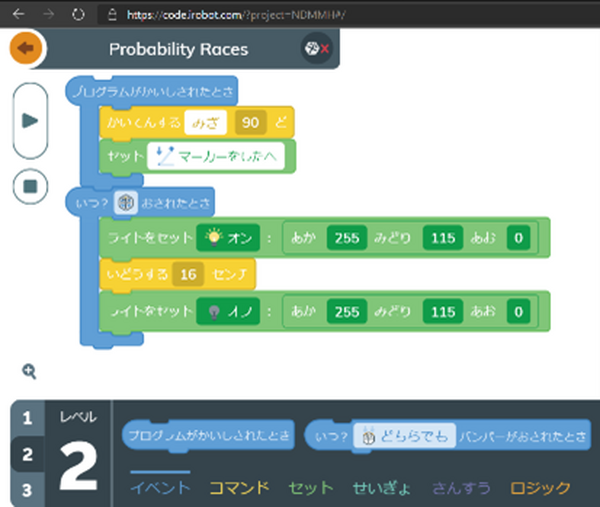600x507 pixels.
Task: Switch to level 3
Action: (28, 490)
